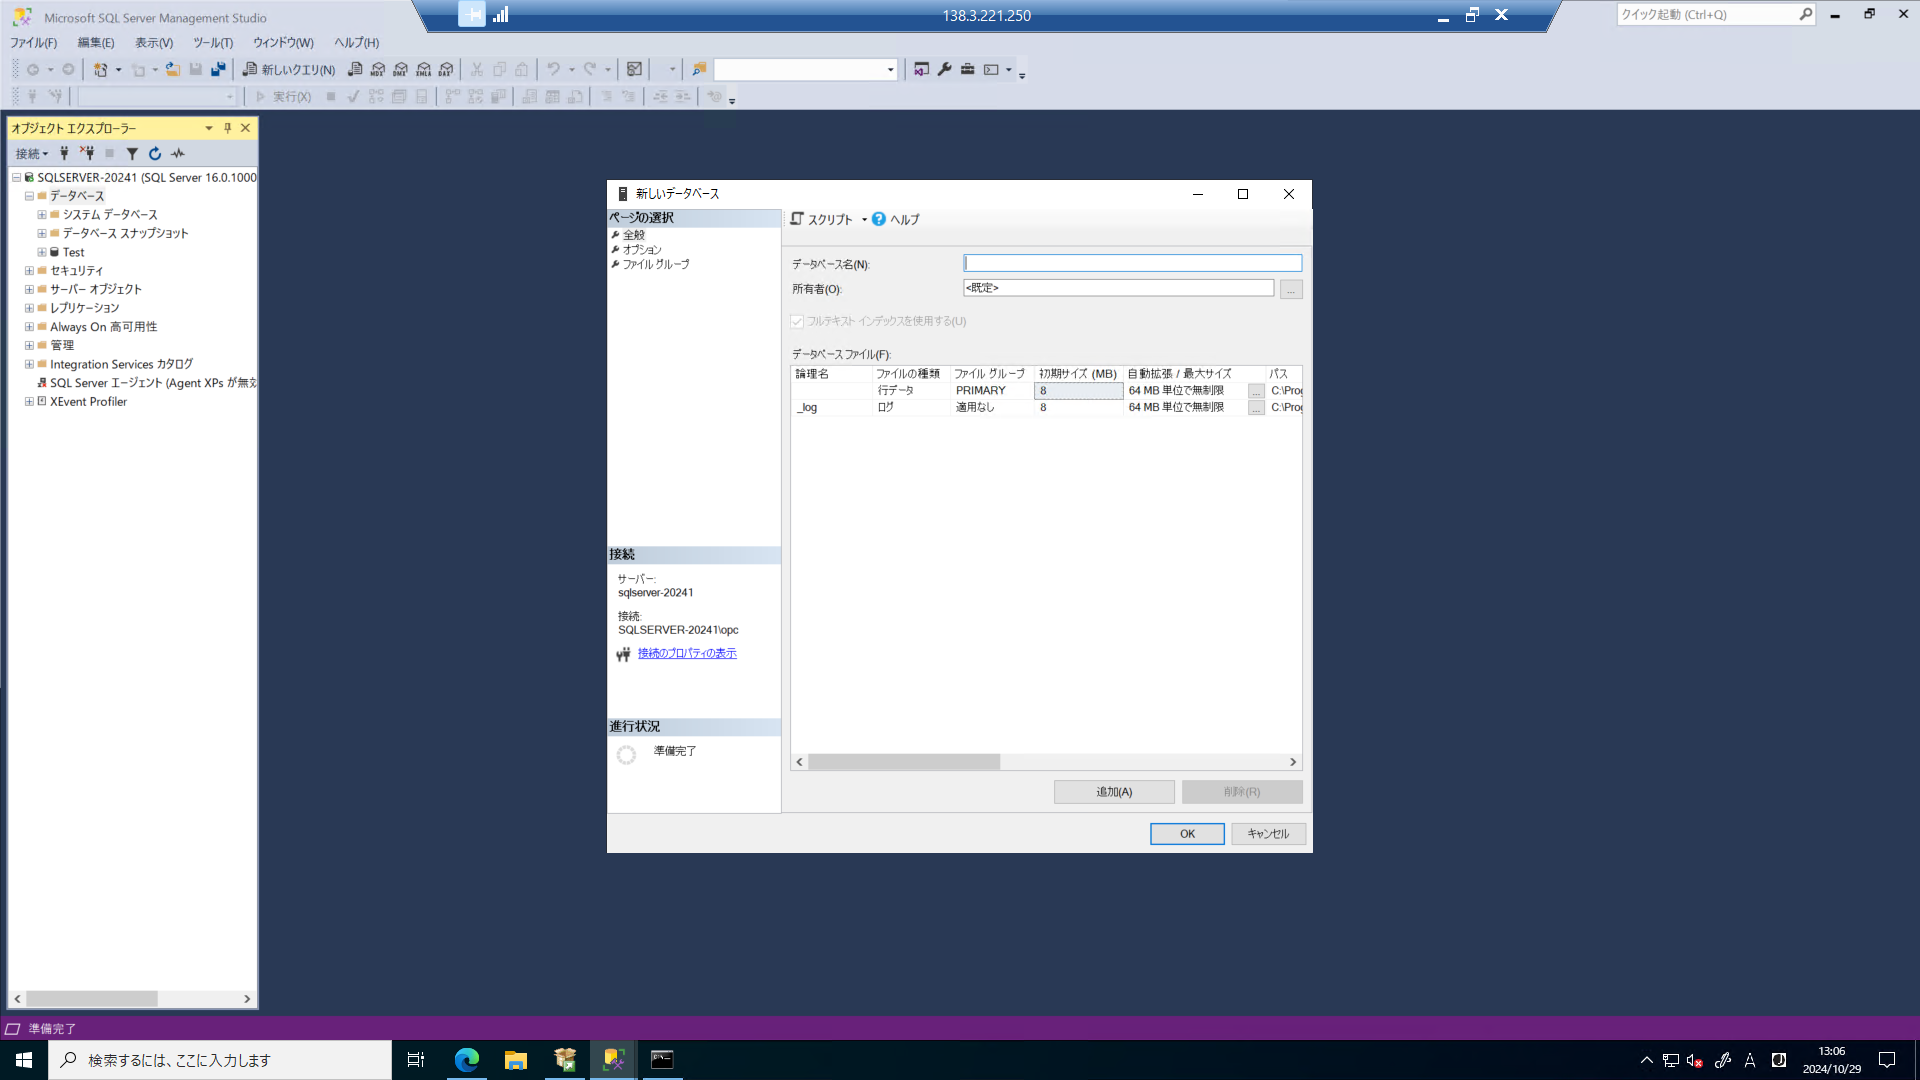The width and height of the screenshot is (1920, 1080).
Task: Click the Cut icon in toolbar
Action: click(476, 69)
